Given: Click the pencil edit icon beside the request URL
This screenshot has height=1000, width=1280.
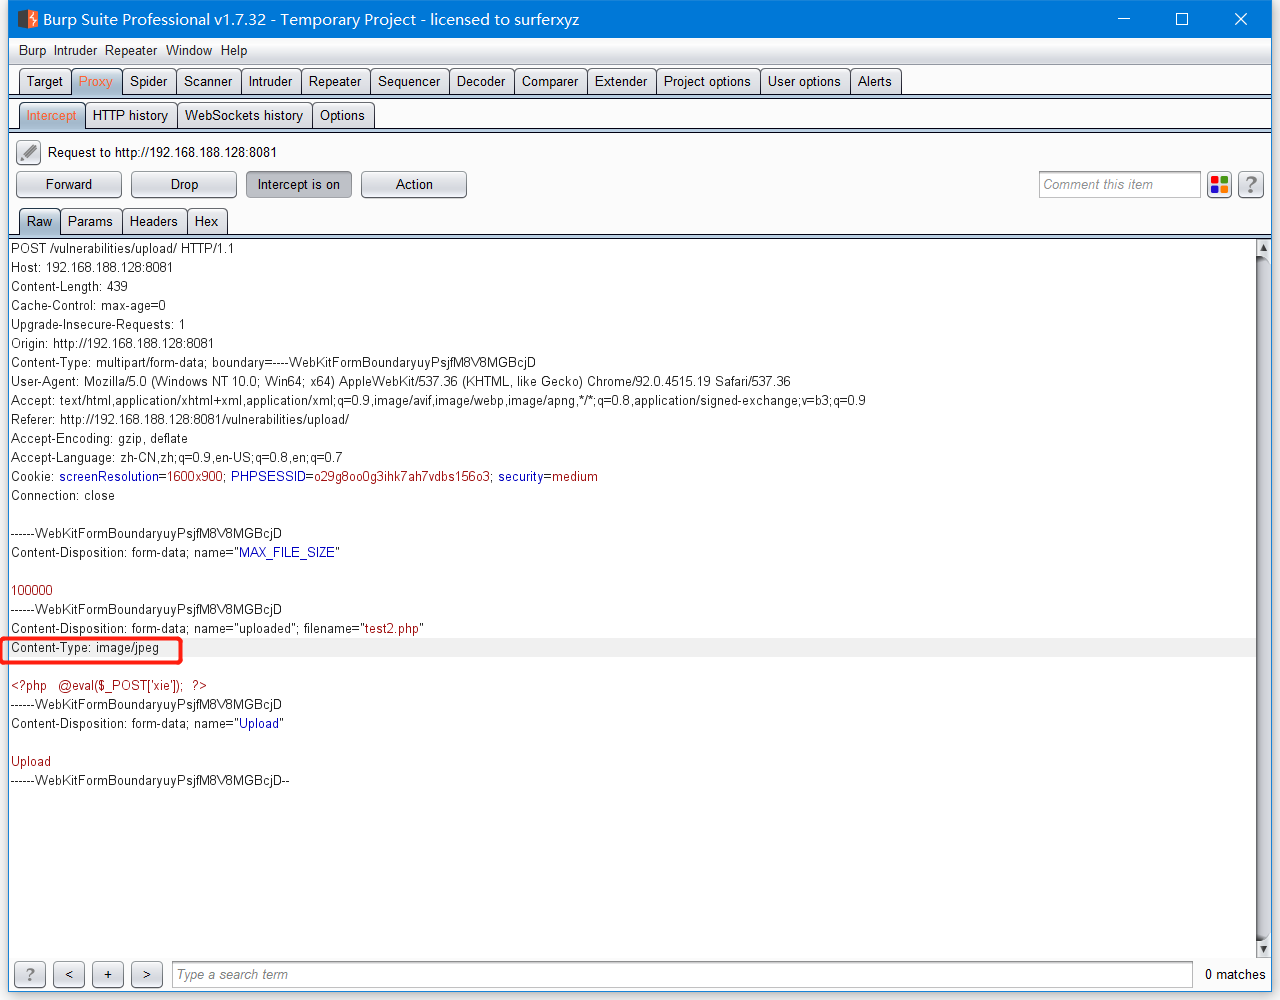Looking at the screenshot, I should (29, 152).
